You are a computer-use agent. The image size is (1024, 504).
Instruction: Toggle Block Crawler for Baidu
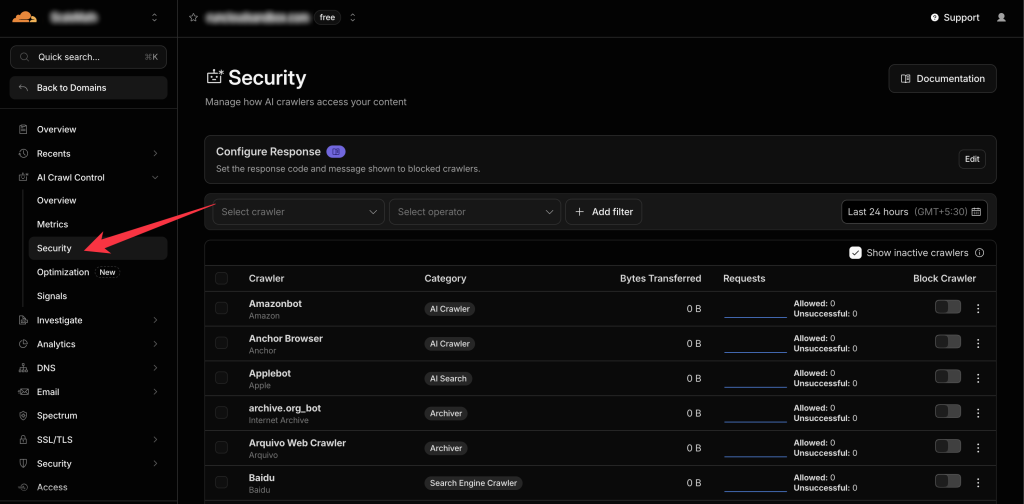point(948,480)
